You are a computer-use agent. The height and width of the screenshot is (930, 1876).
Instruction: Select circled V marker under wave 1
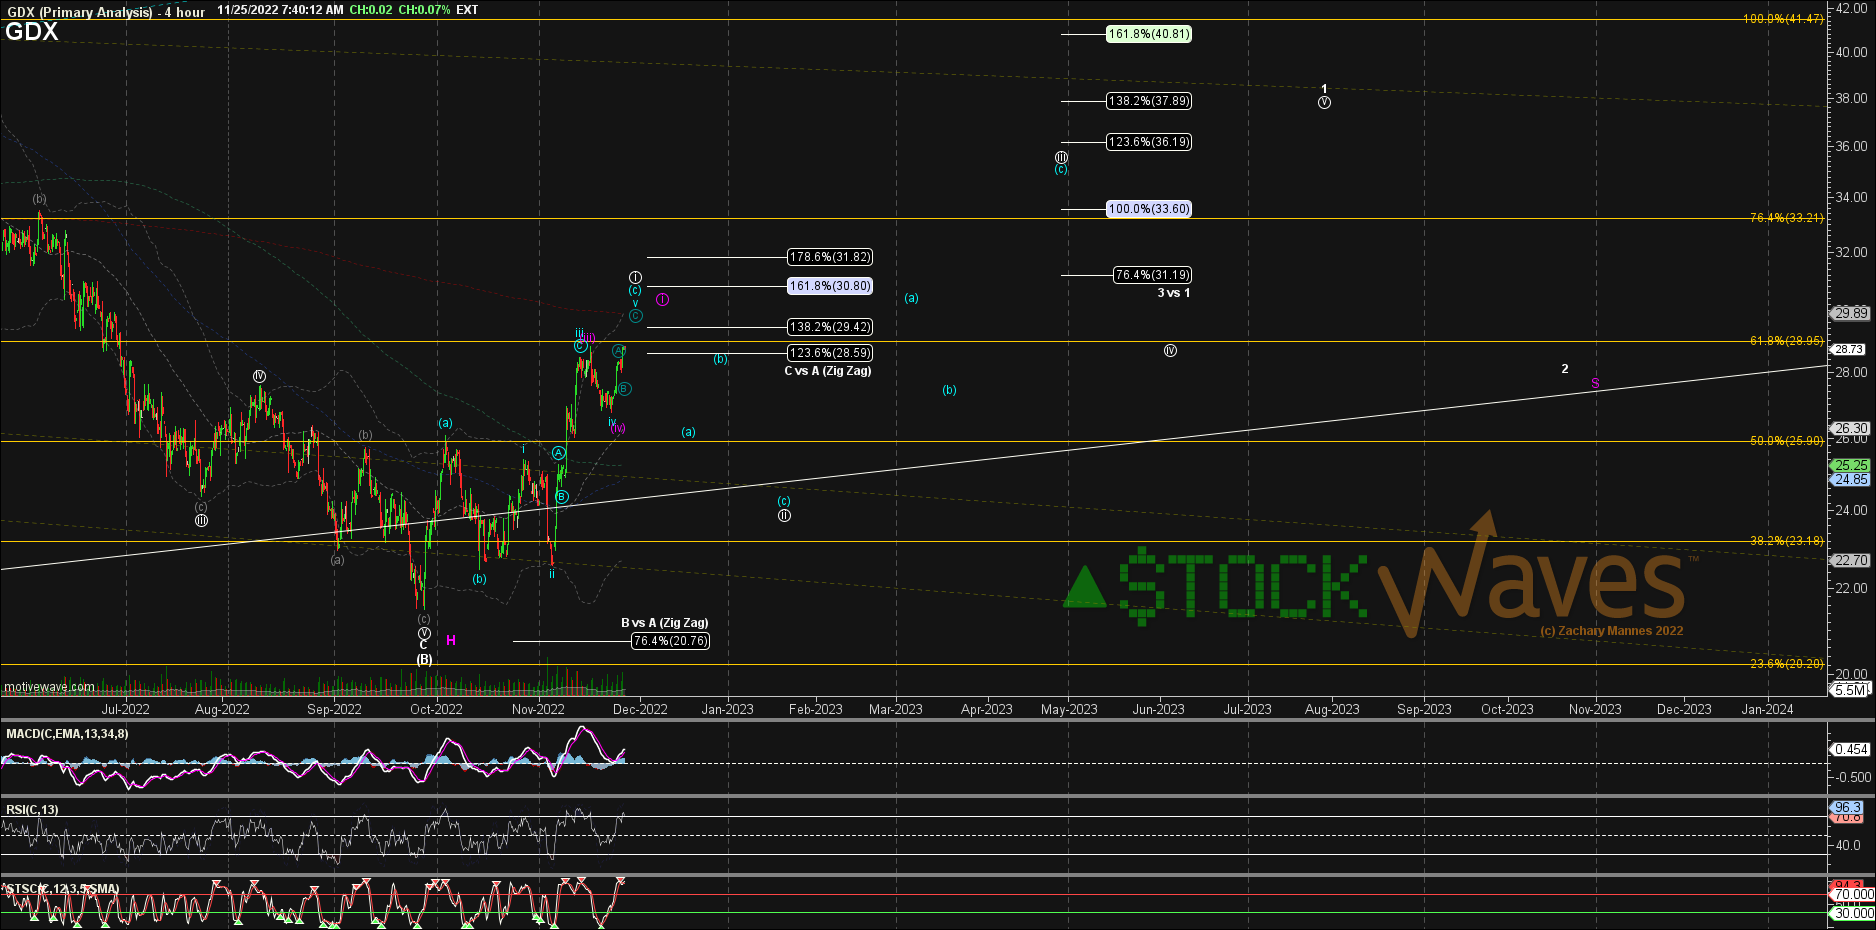pyautogui.click(x=1324, y=103)
